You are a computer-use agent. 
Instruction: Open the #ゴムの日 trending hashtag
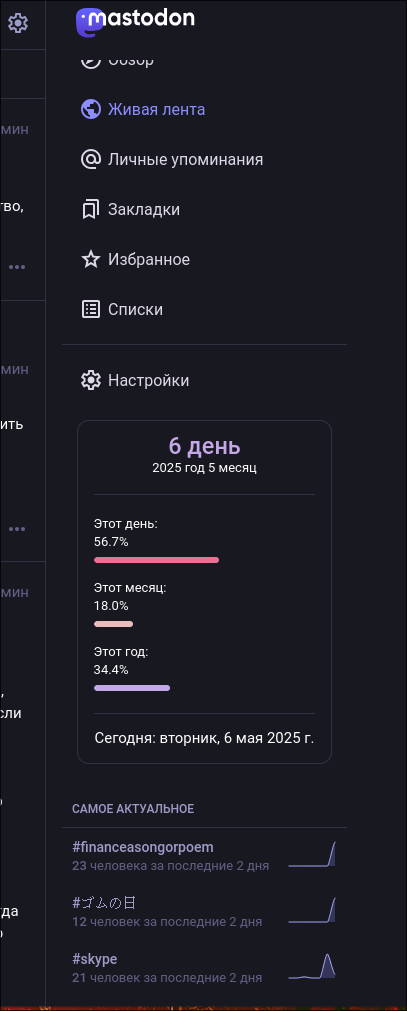tap(104, 903)
